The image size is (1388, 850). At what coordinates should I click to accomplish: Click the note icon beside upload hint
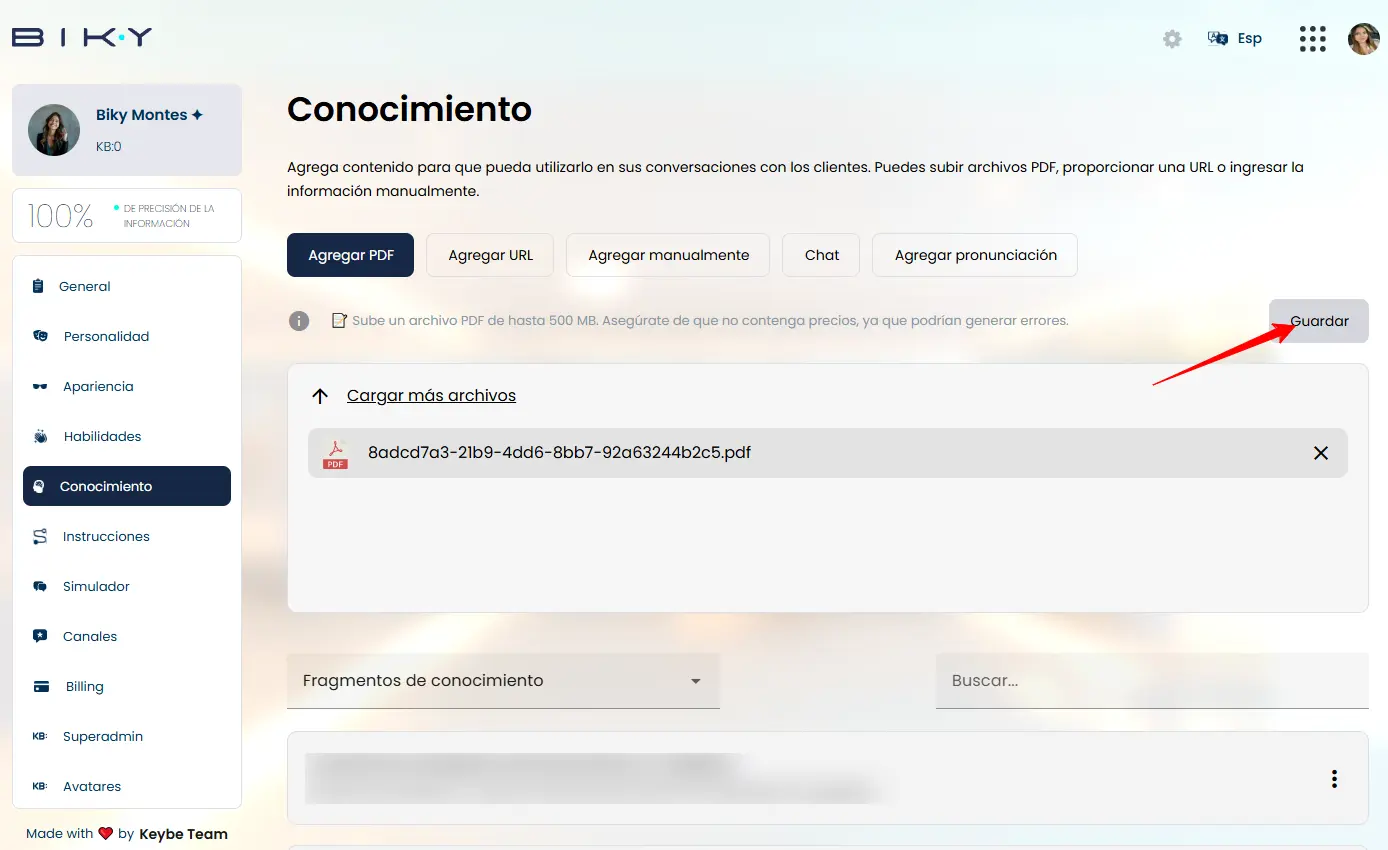coord(339,321)
